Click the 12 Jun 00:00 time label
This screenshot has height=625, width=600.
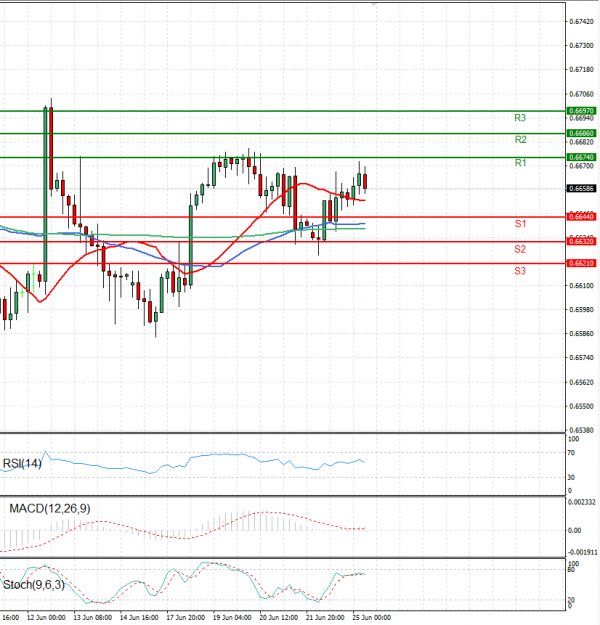pos(46,617)
